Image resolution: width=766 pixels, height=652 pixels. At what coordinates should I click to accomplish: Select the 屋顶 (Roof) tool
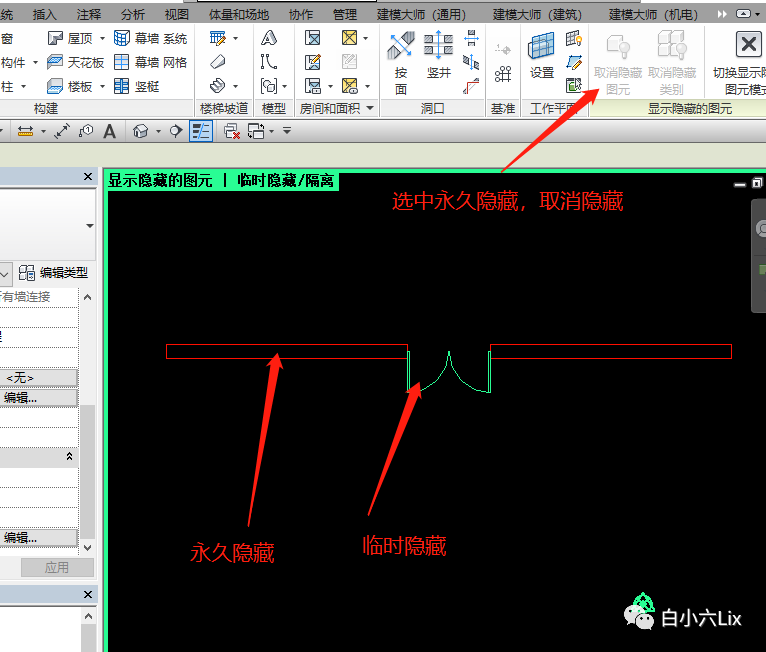click(68, 38)
